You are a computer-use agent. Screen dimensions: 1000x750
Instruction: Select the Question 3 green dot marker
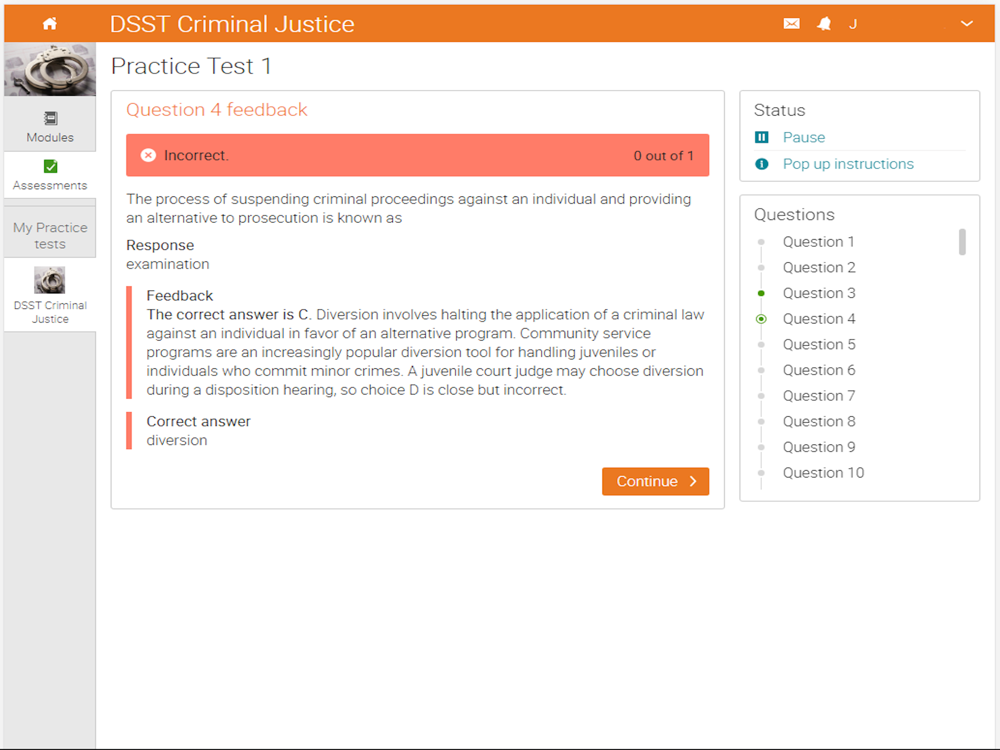pos(761,293)
